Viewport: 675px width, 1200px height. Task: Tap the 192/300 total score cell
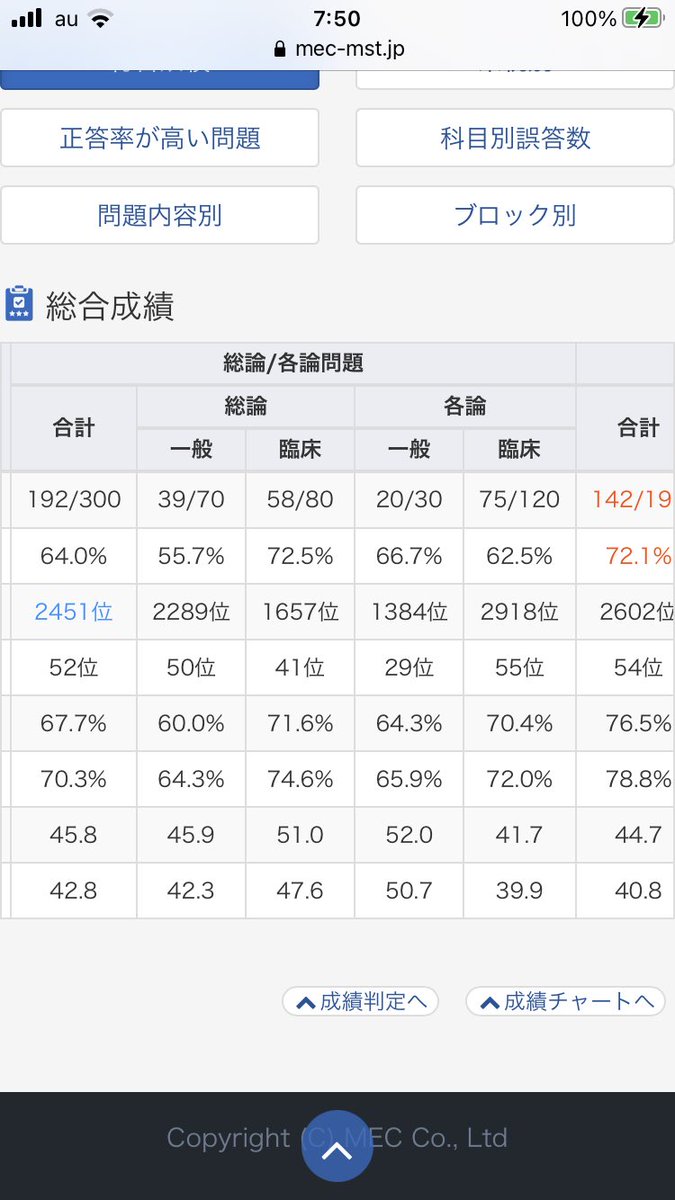tap(73, 500)
